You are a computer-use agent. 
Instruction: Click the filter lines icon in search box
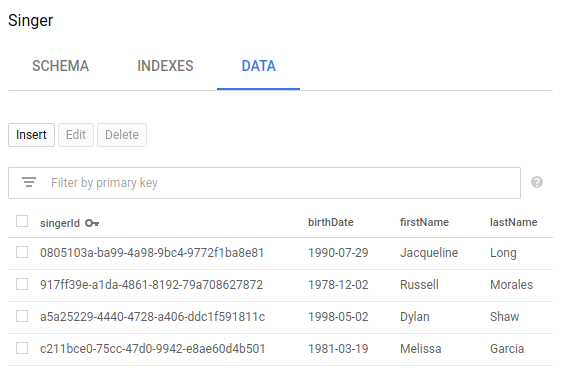[x=29, y=182]
